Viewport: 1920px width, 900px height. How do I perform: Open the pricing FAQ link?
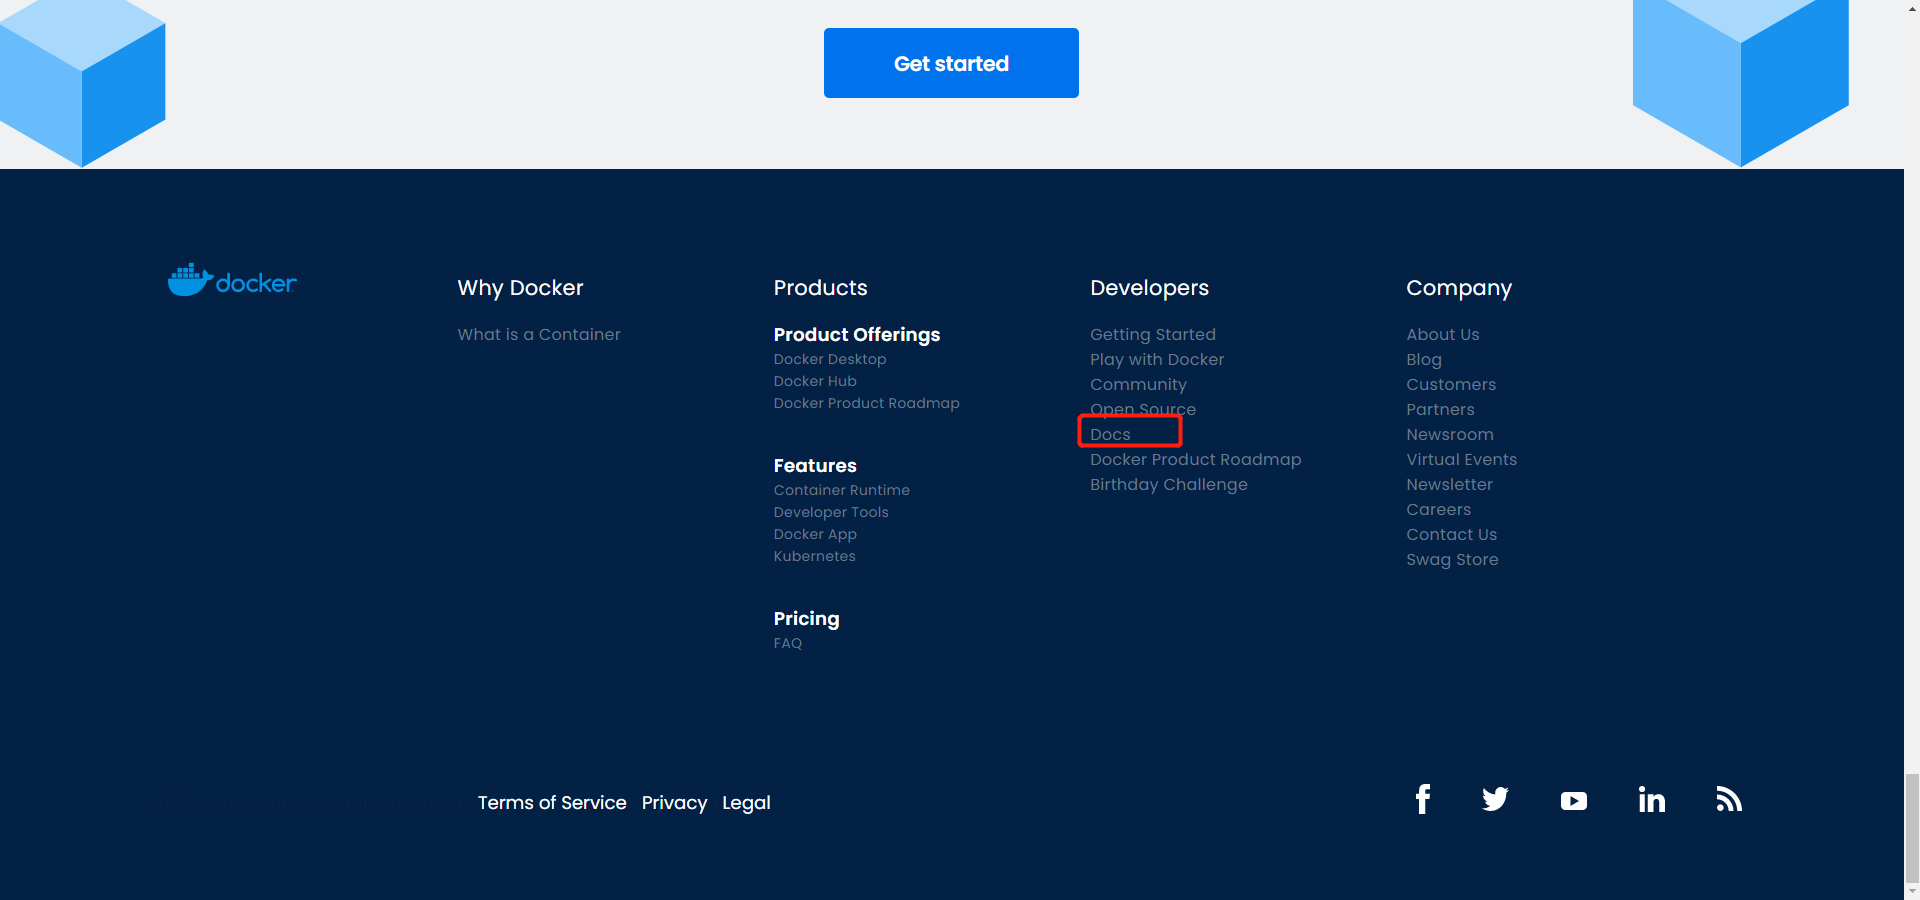787,643
